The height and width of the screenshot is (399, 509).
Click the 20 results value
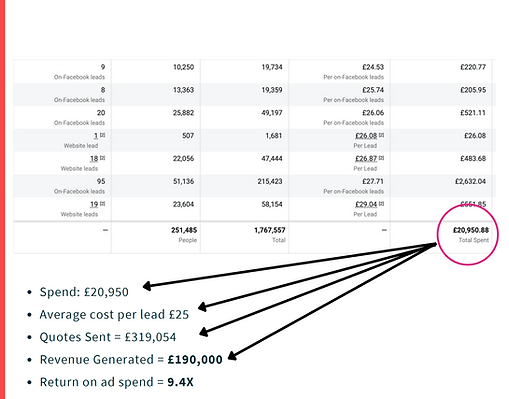point(101,113)
